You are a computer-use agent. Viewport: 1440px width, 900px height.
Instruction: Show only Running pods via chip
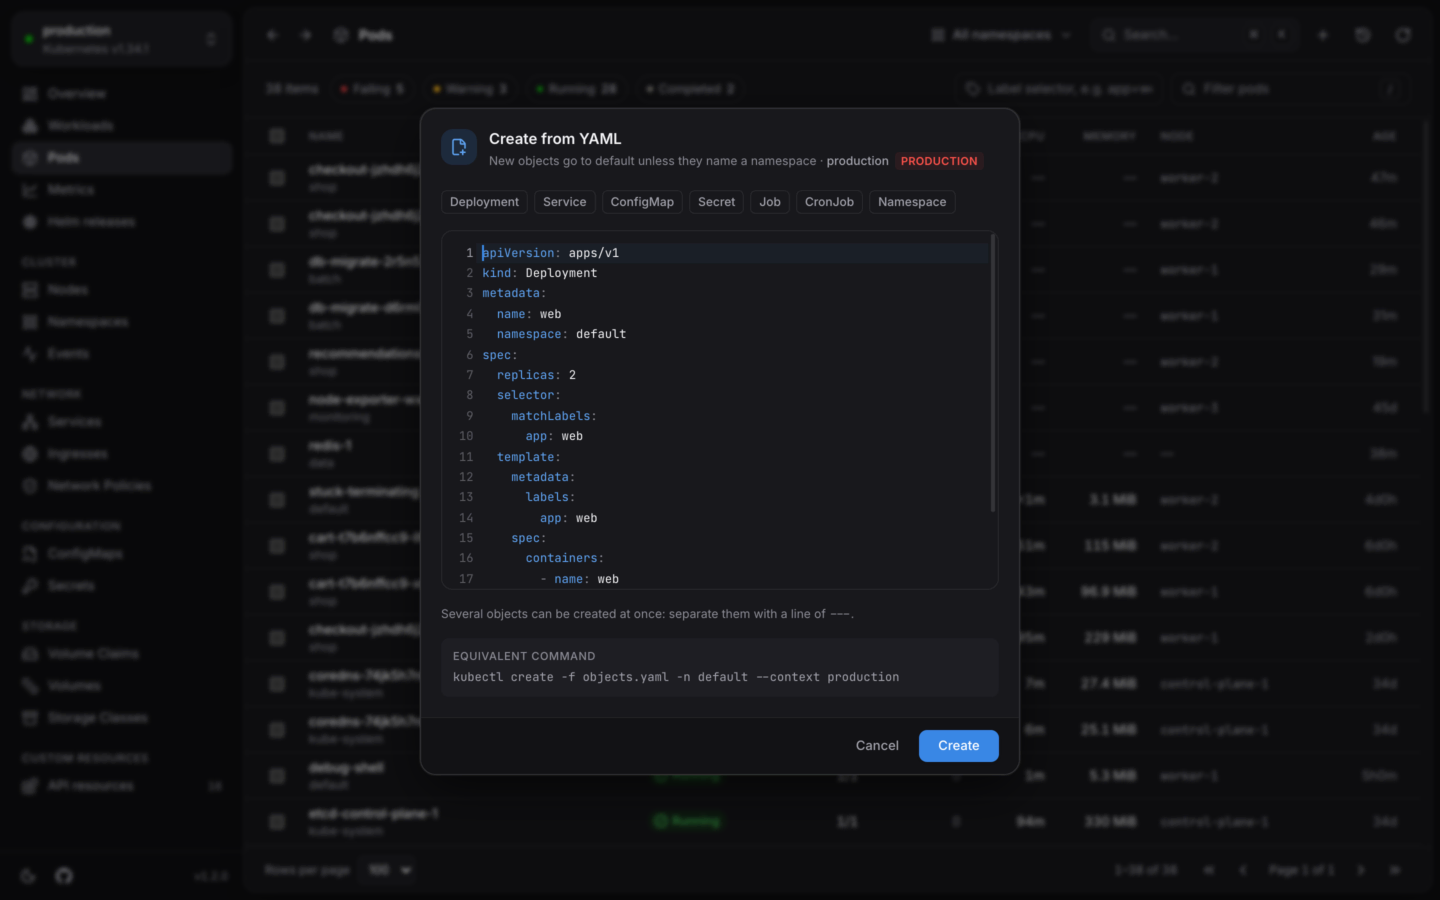click(576, 89)
